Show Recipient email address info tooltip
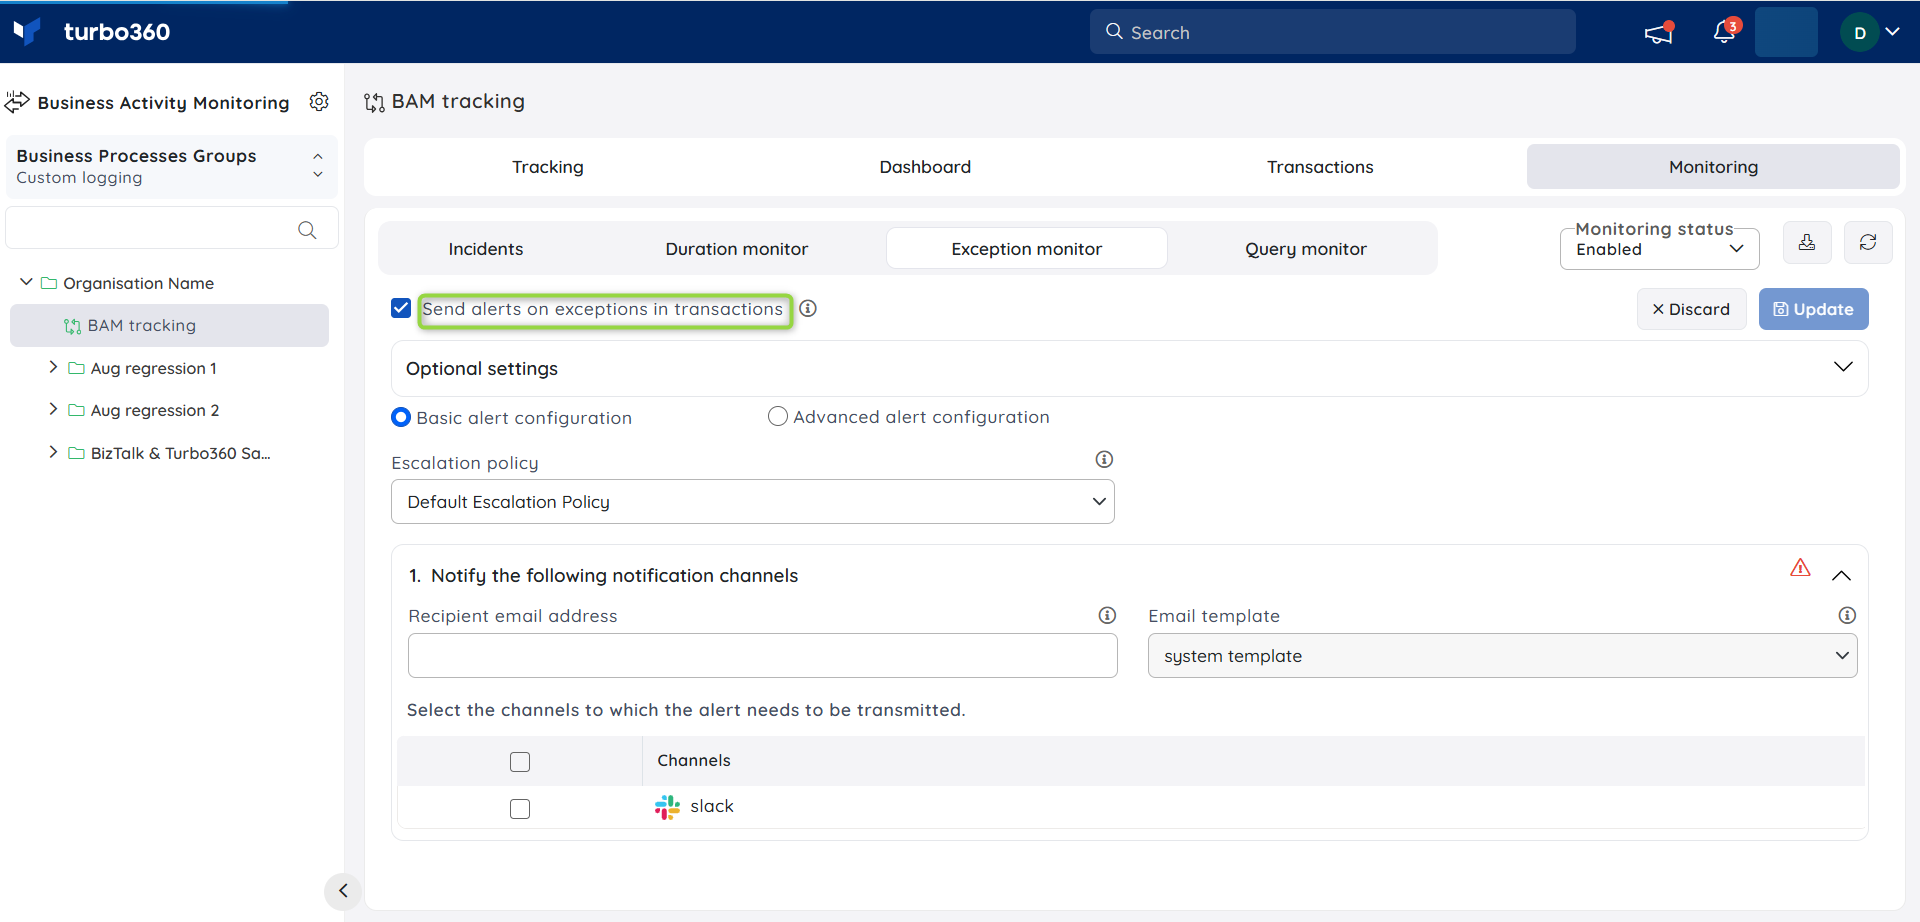 pyautogui.click(x=1107, y=615)
